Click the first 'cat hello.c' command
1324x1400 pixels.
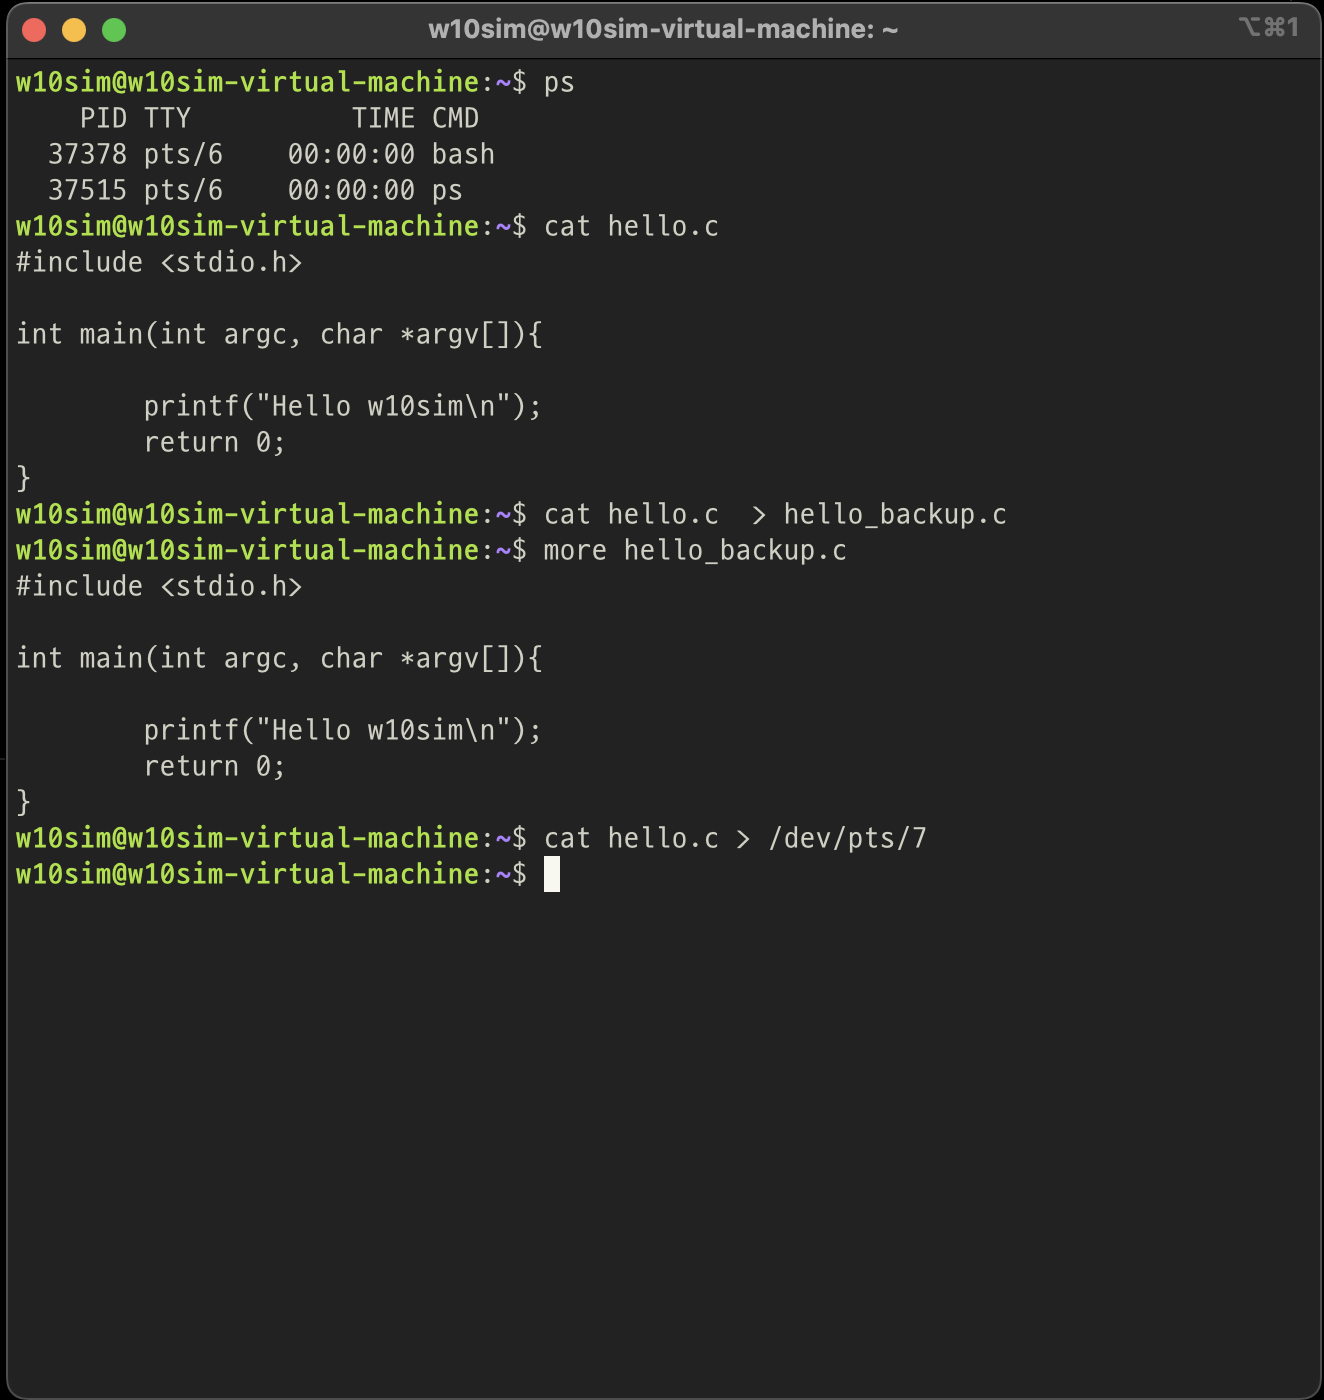[631, 226]
